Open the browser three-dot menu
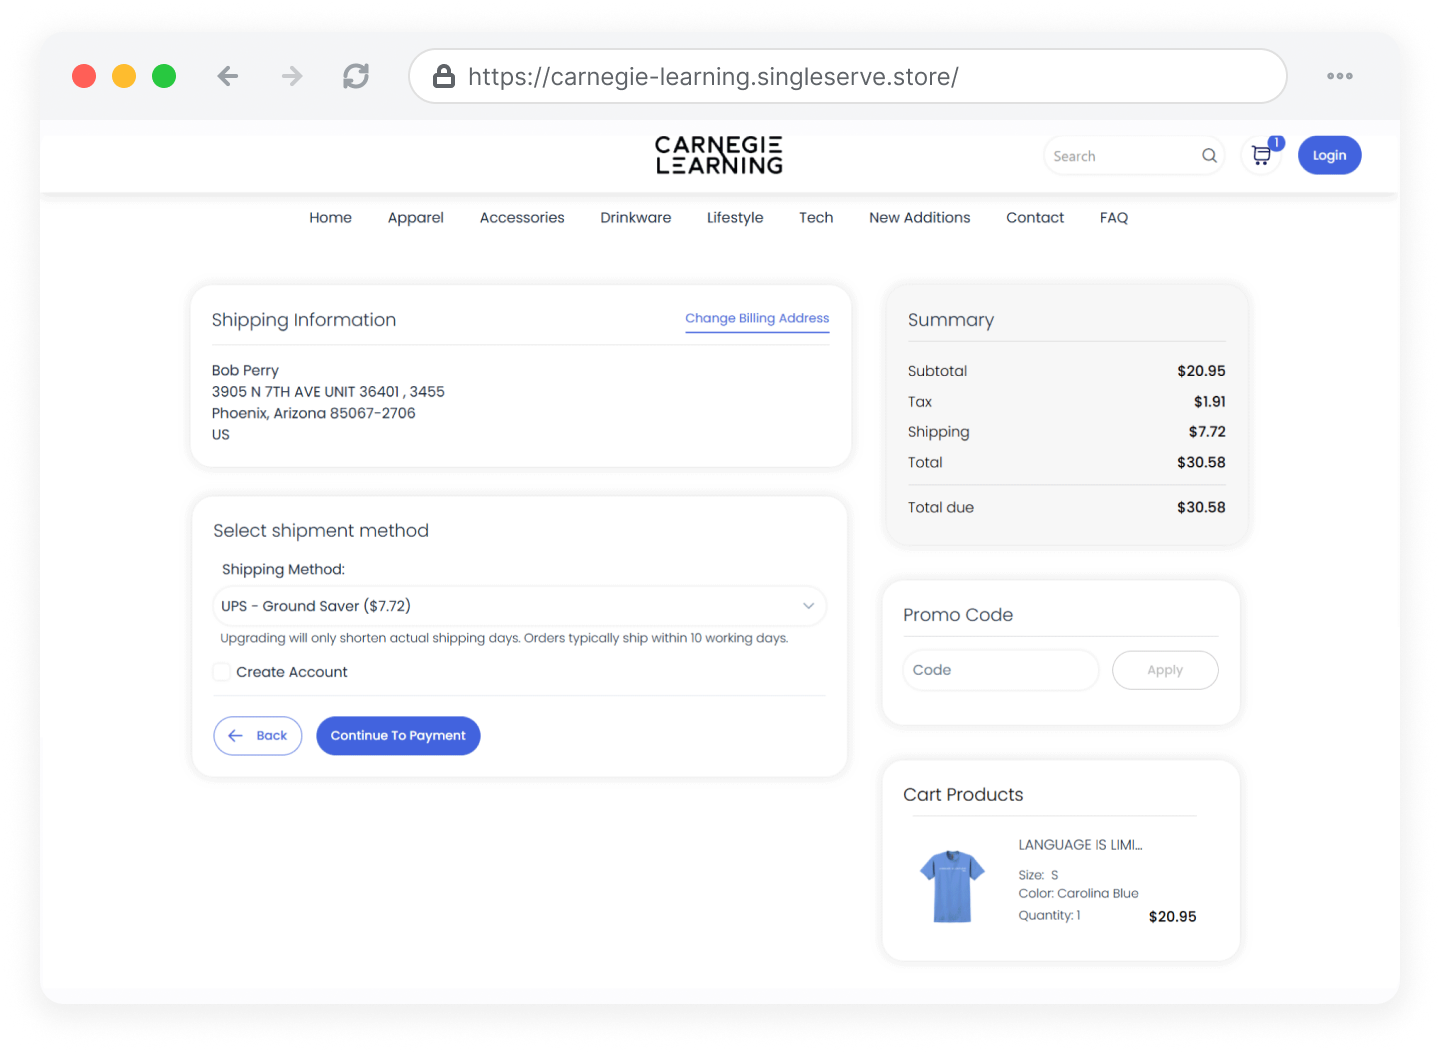 [1340, 76]
